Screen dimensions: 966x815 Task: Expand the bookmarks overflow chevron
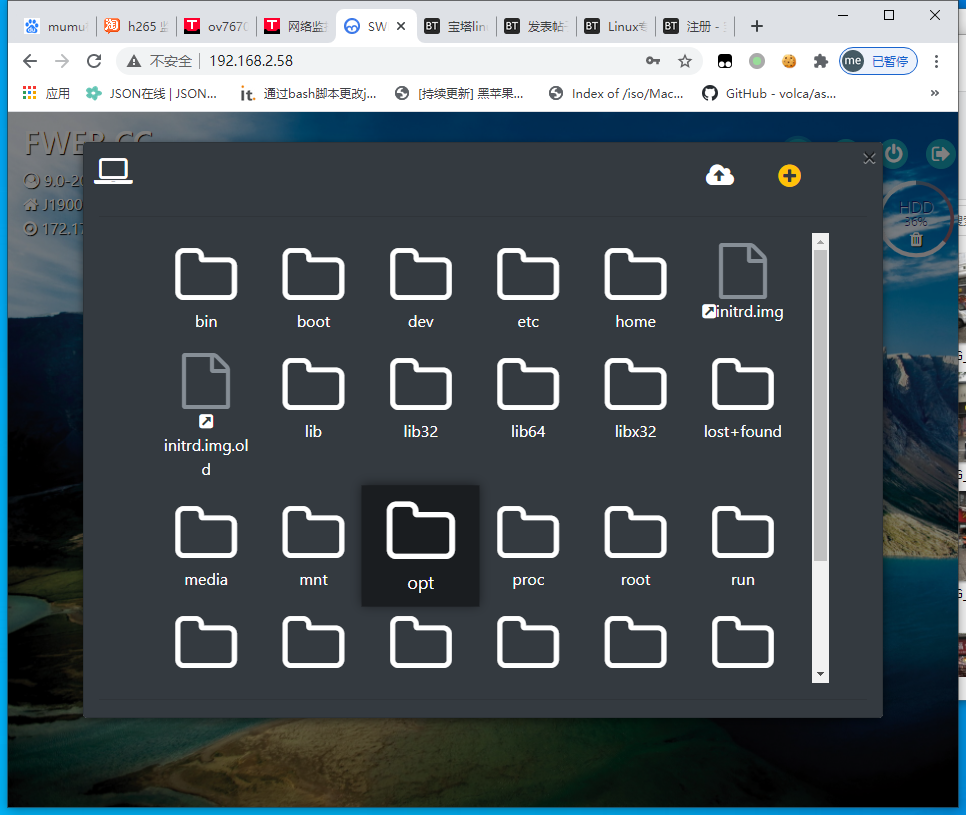tap(935, 93)
